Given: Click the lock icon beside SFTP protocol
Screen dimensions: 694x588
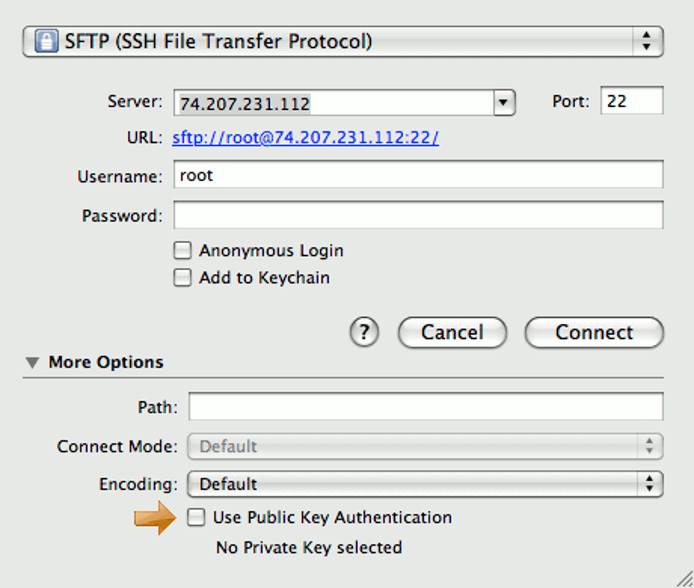Looking at the screenshot, I should pyautogui.click(x=46, y=41).
